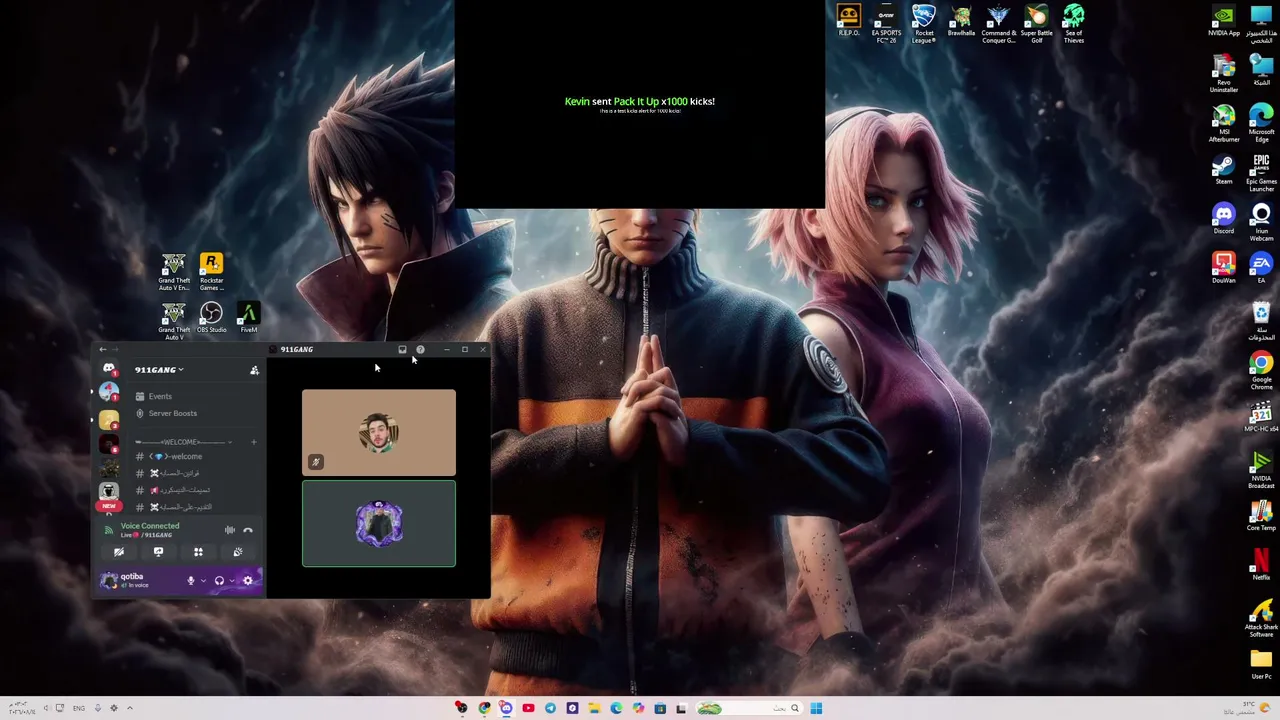Open Microsoft Edge desktop shortcut

click(x=1261, y=122)
